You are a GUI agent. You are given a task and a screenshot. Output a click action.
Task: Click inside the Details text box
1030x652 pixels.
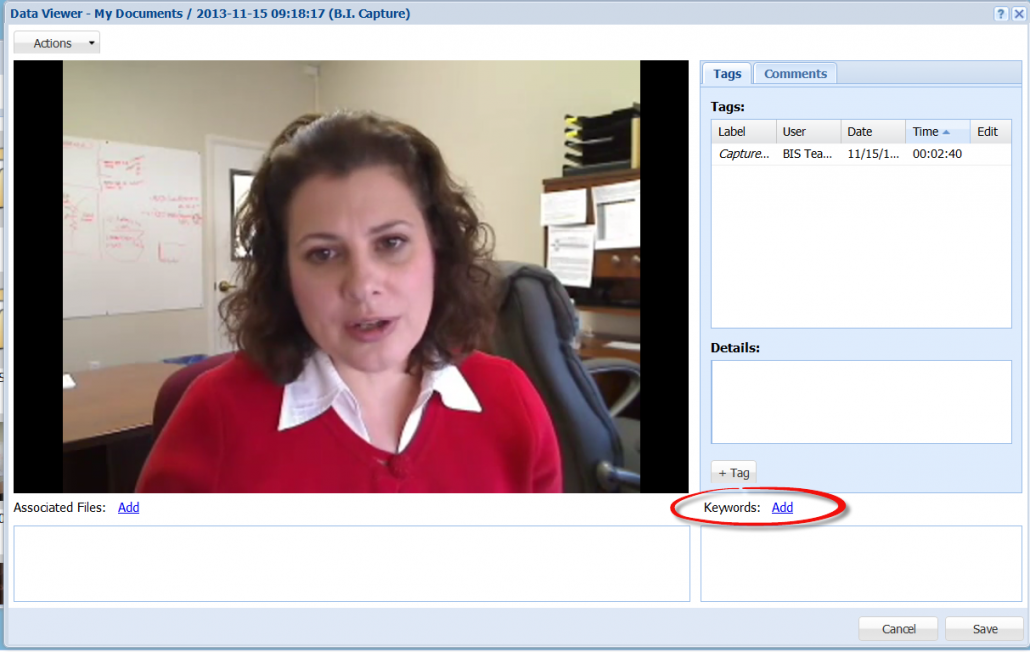(860, 400)
